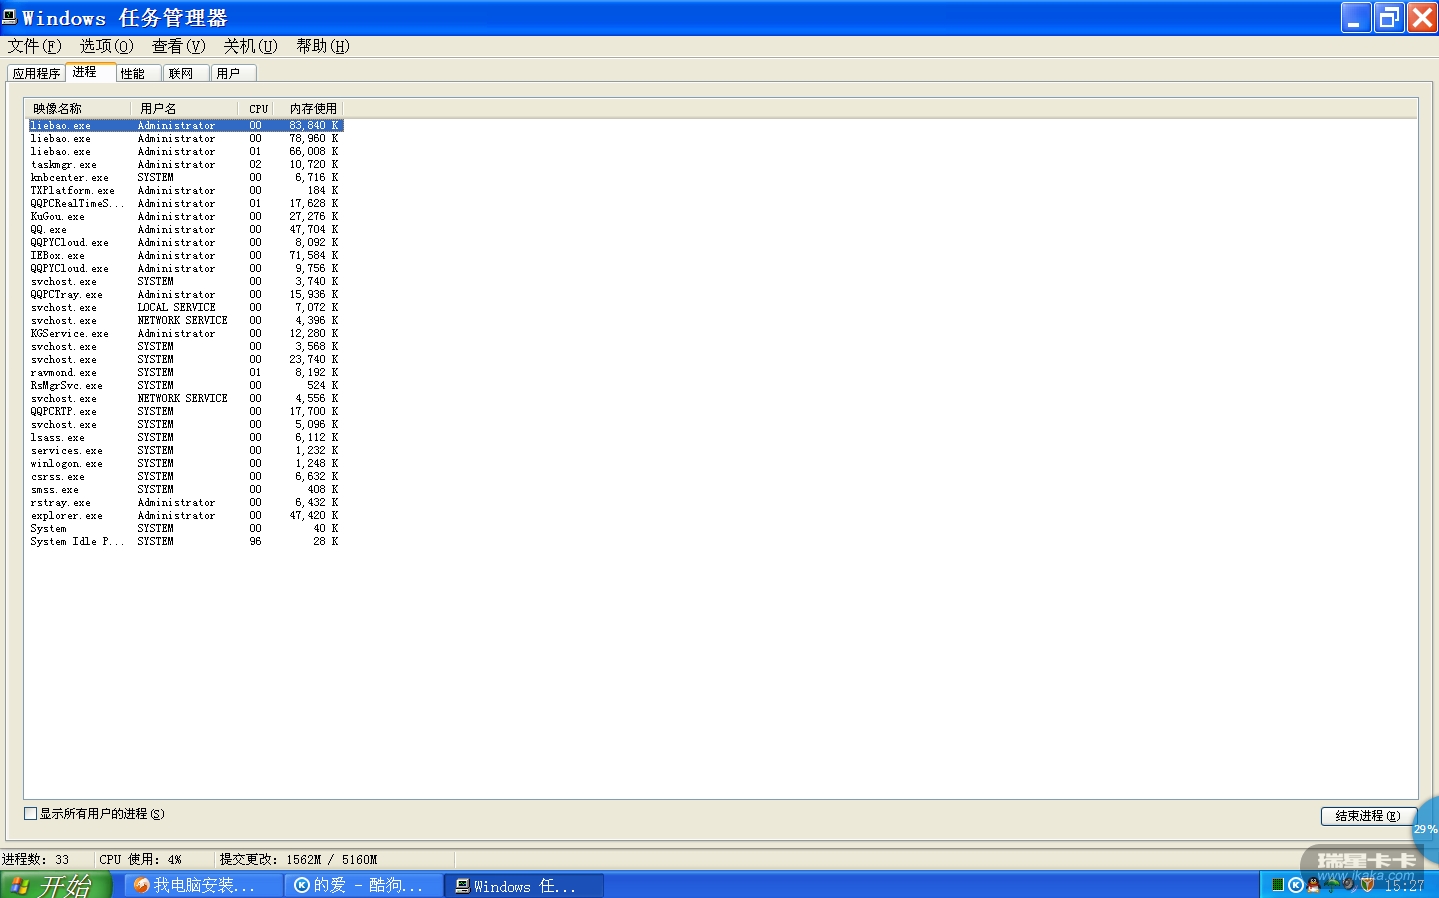The width and height of the screenshot is (1439, 898).
Task: Select the System Idle P... process row
Action: [185, 541]
